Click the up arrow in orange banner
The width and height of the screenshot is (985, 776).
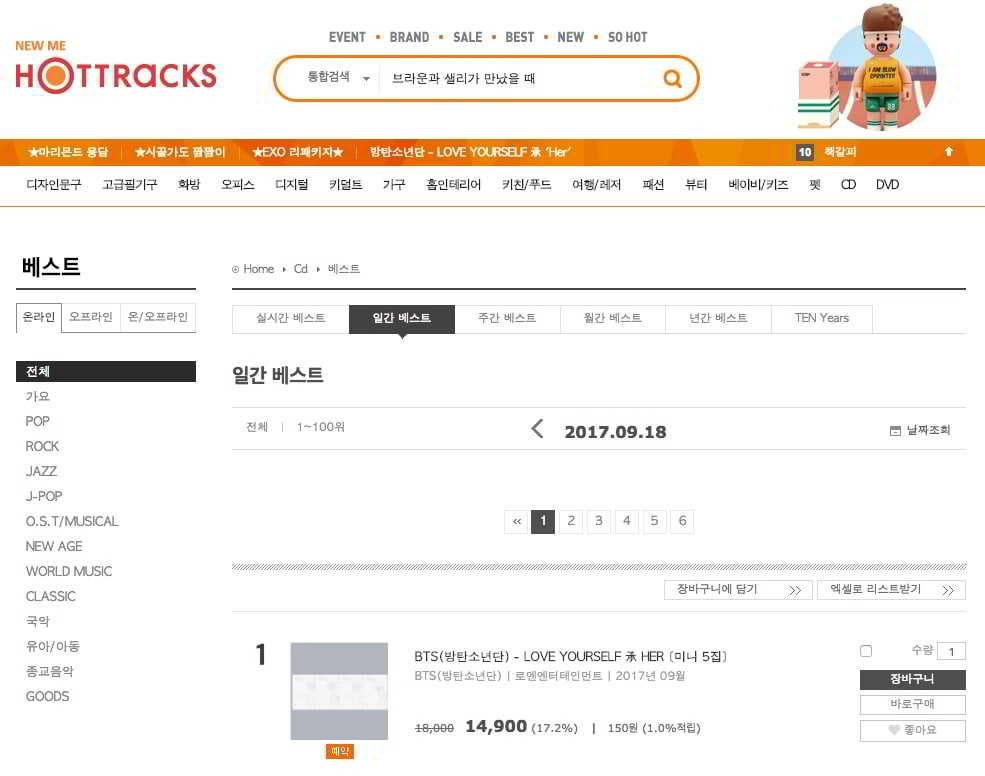948,152
